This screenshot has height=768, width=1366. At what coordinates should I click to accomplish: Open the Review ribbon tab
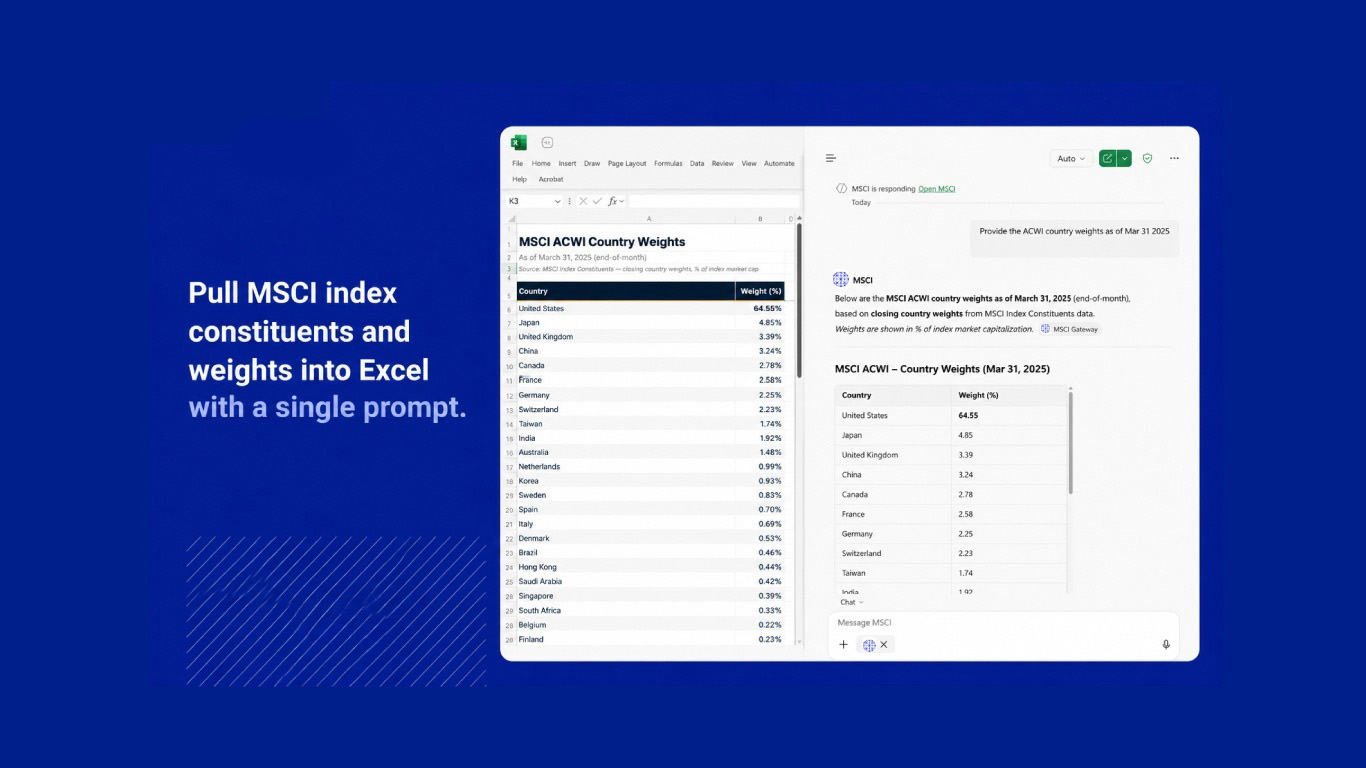pos(723,163)
